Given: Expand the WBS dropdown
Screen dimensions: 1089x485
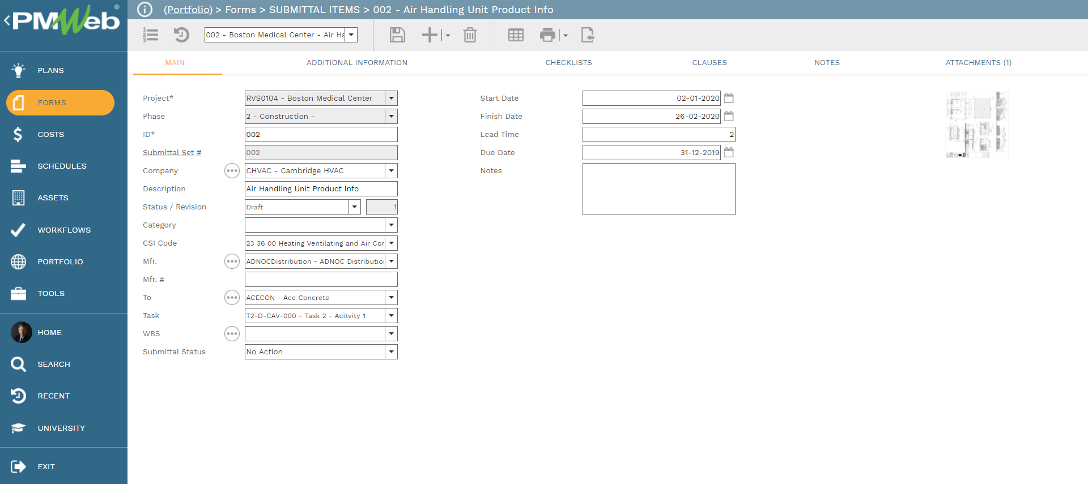Looking at the screenshot, I should pyautogui.click(x=392, y=334).
